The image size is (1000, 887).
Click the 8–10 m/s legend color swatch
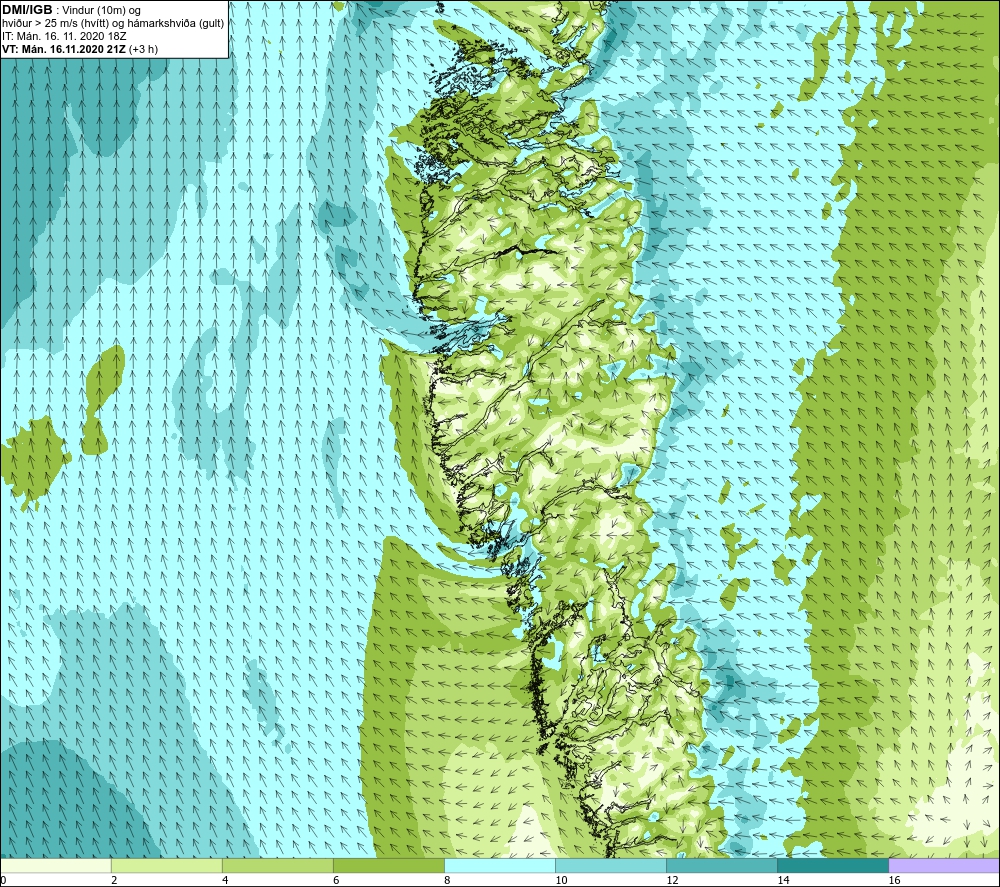(x=499, y=866)
